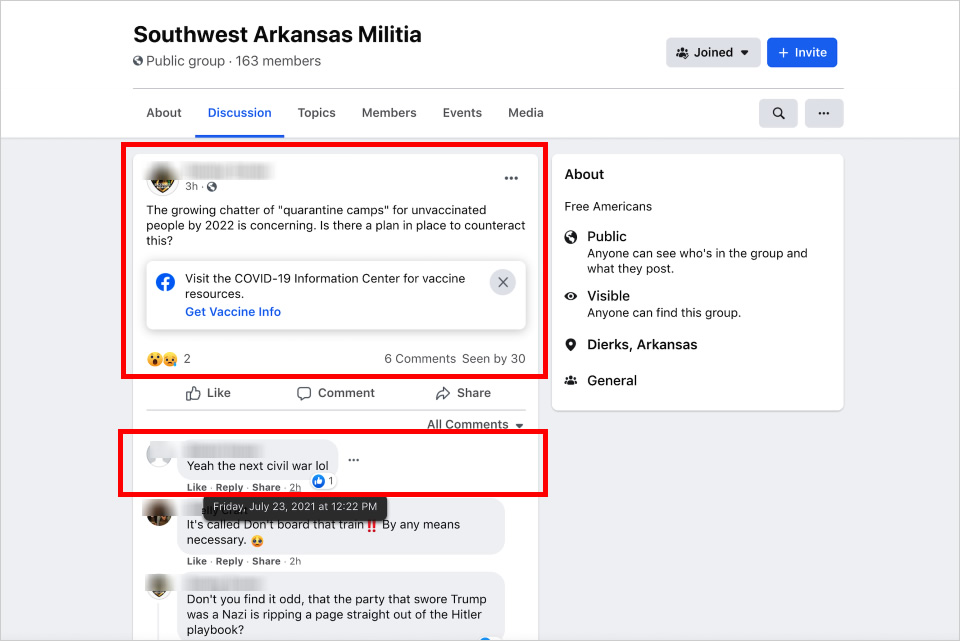Viewport: 960px width, 641px height.
Task: View the post's emoji reactions count
Action: tap(169, 359)
